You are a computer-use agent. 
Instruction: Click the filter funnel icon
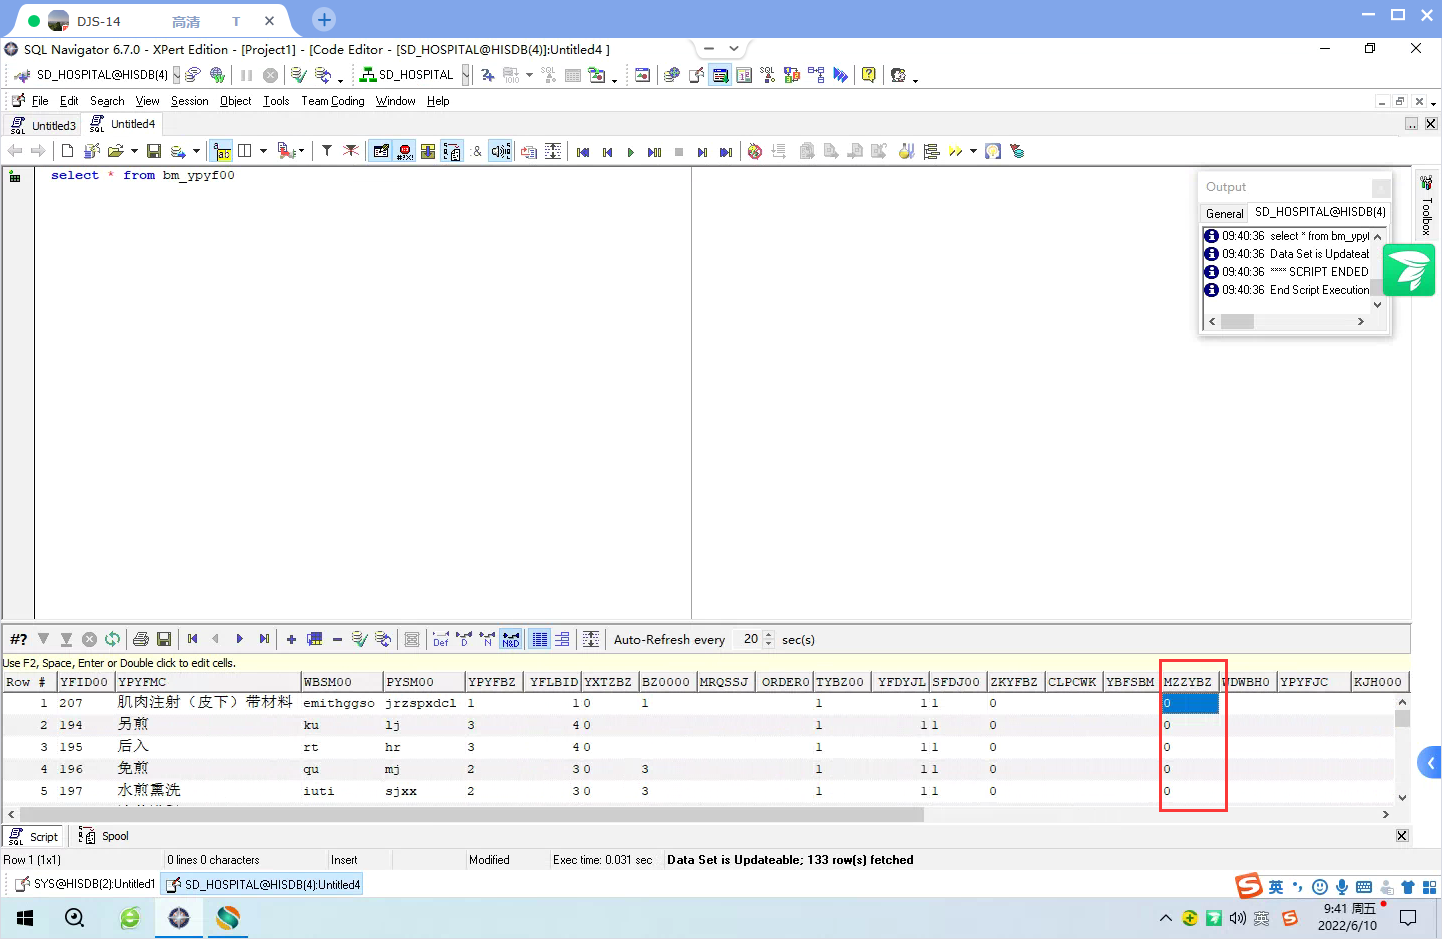pos(326,151)
